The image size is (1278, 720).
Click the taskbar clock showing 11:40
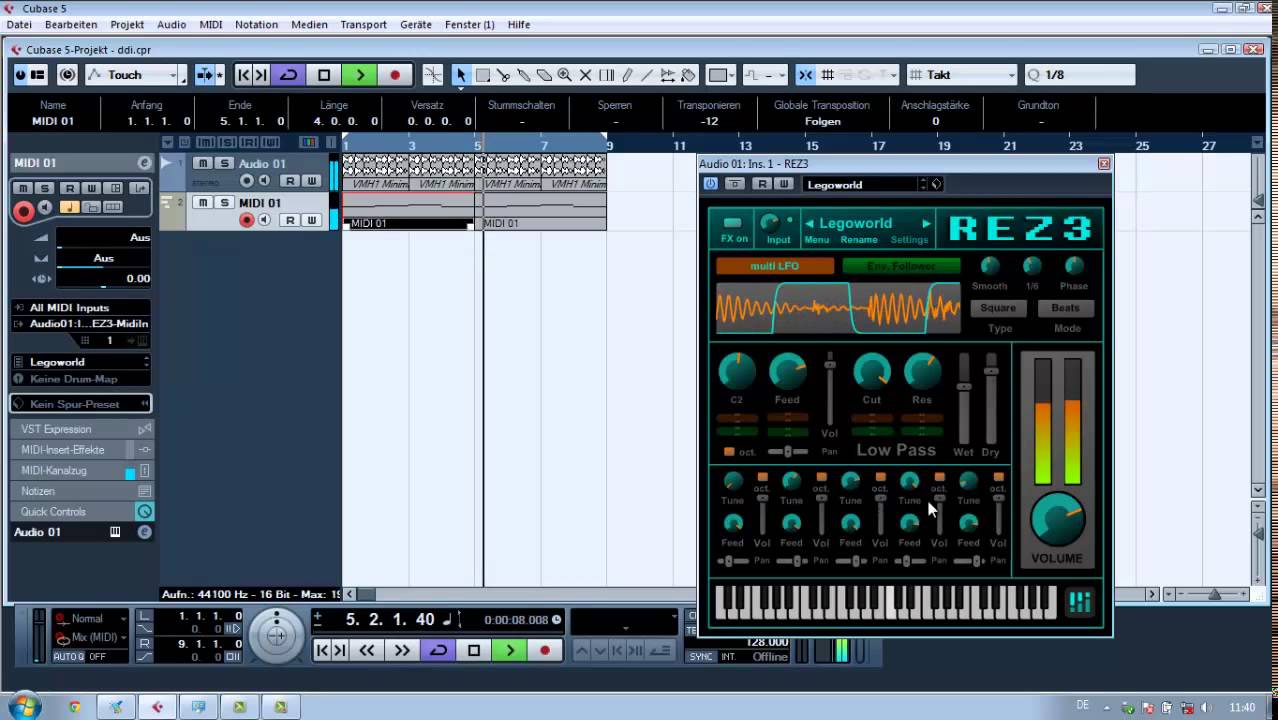coord(1242,707)
